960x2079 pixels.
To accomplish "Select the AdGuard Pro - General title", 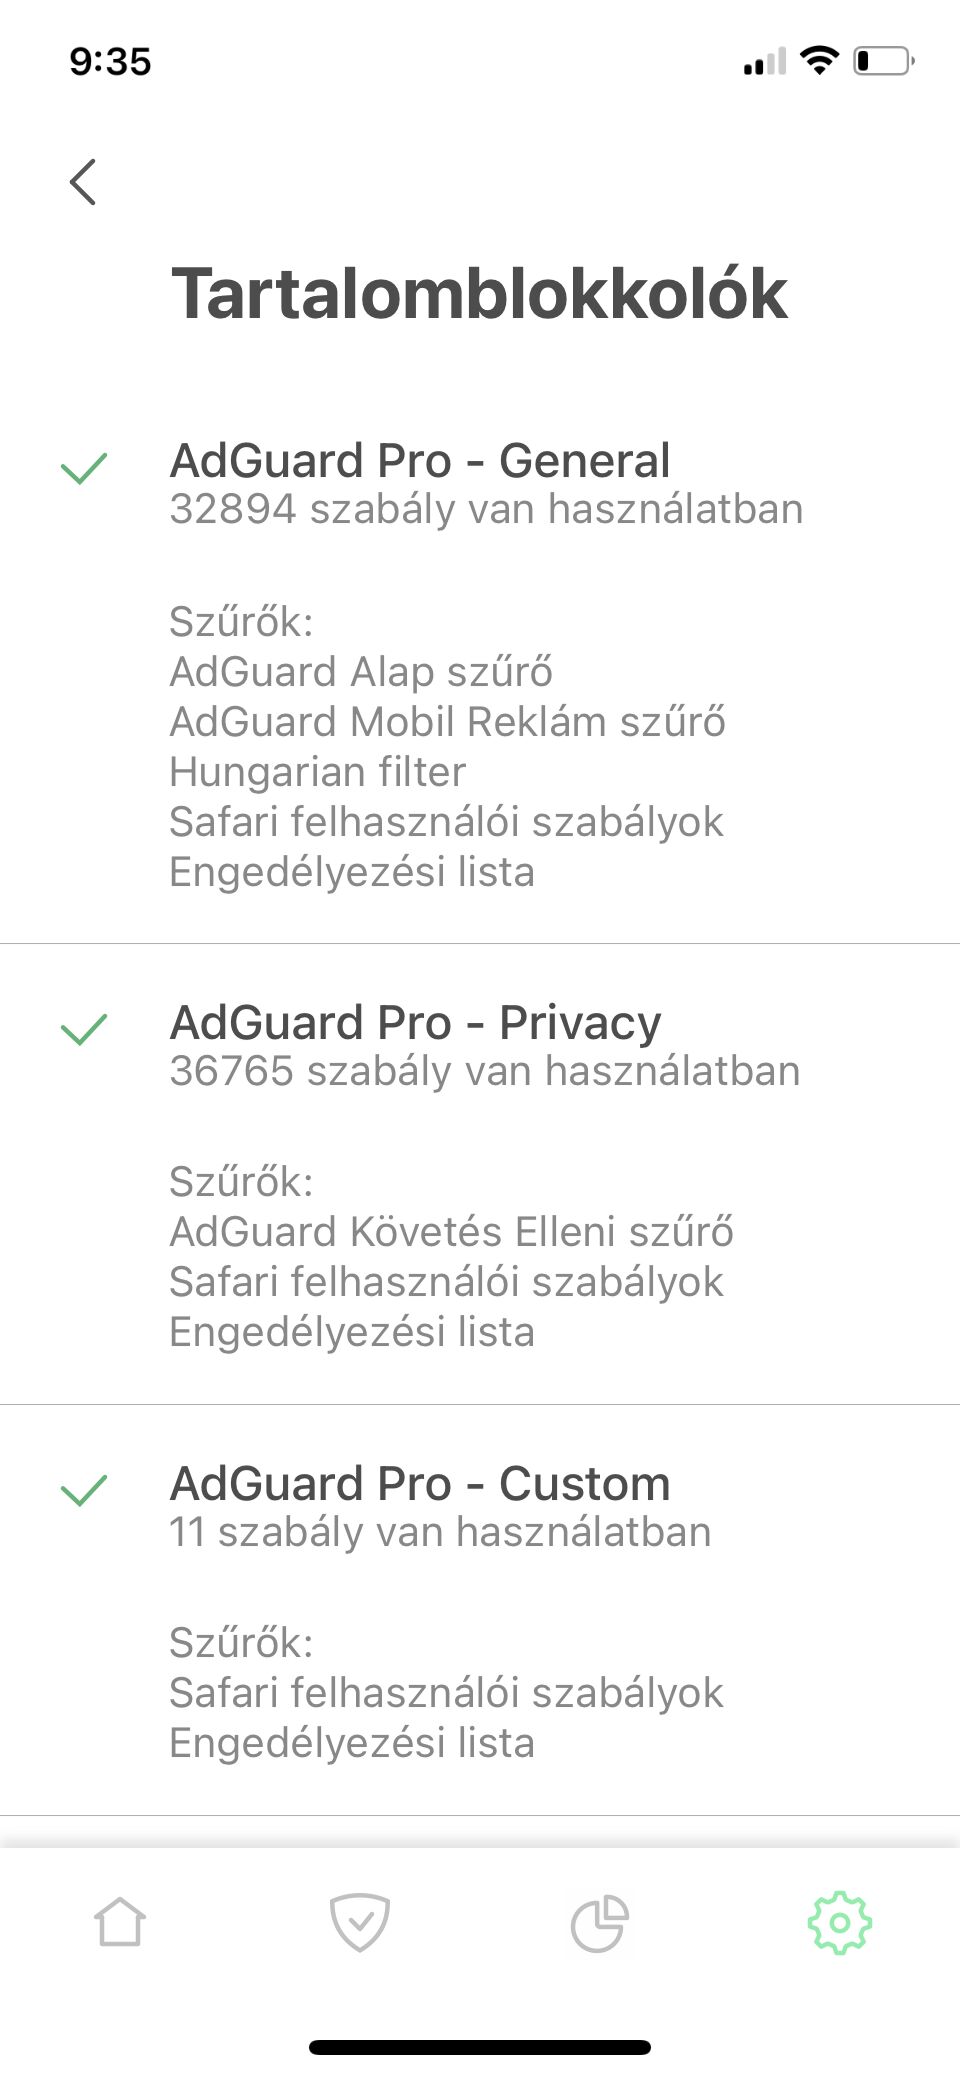I will tap(420, 461).
